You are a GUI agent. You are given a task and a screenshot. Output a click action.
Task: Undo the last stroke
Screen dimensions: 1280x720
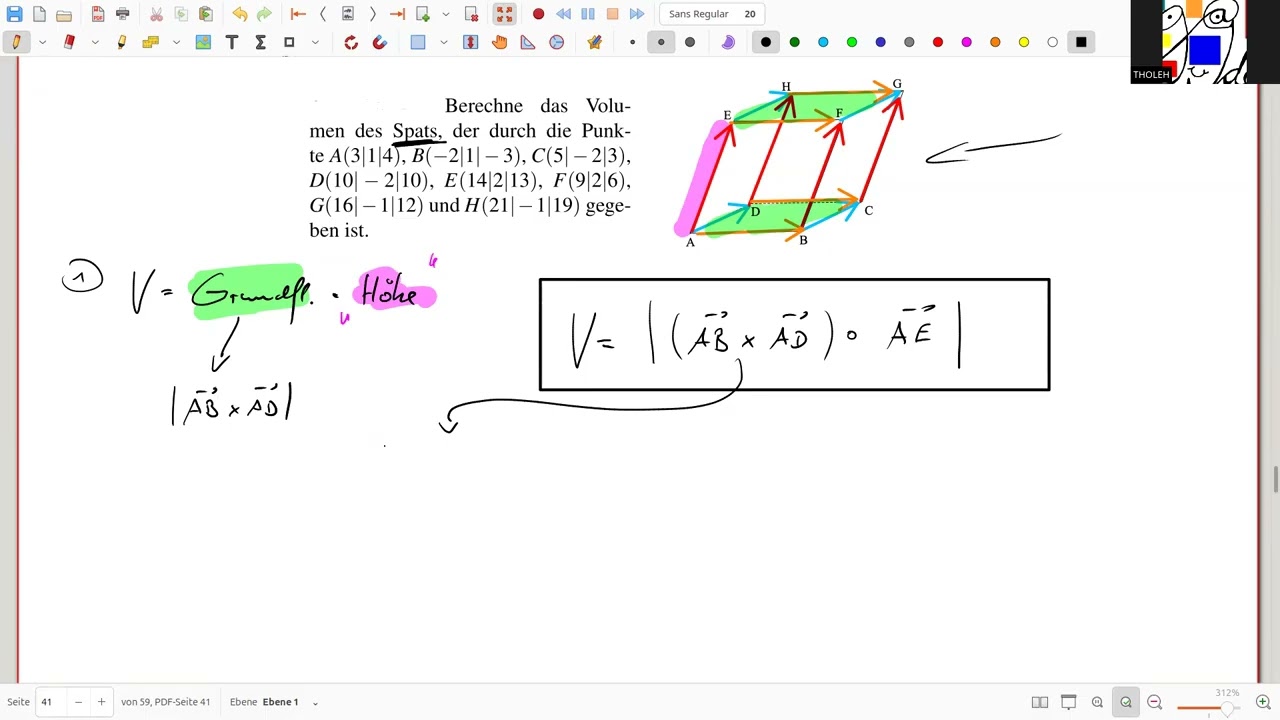click(x=240, y=14)
